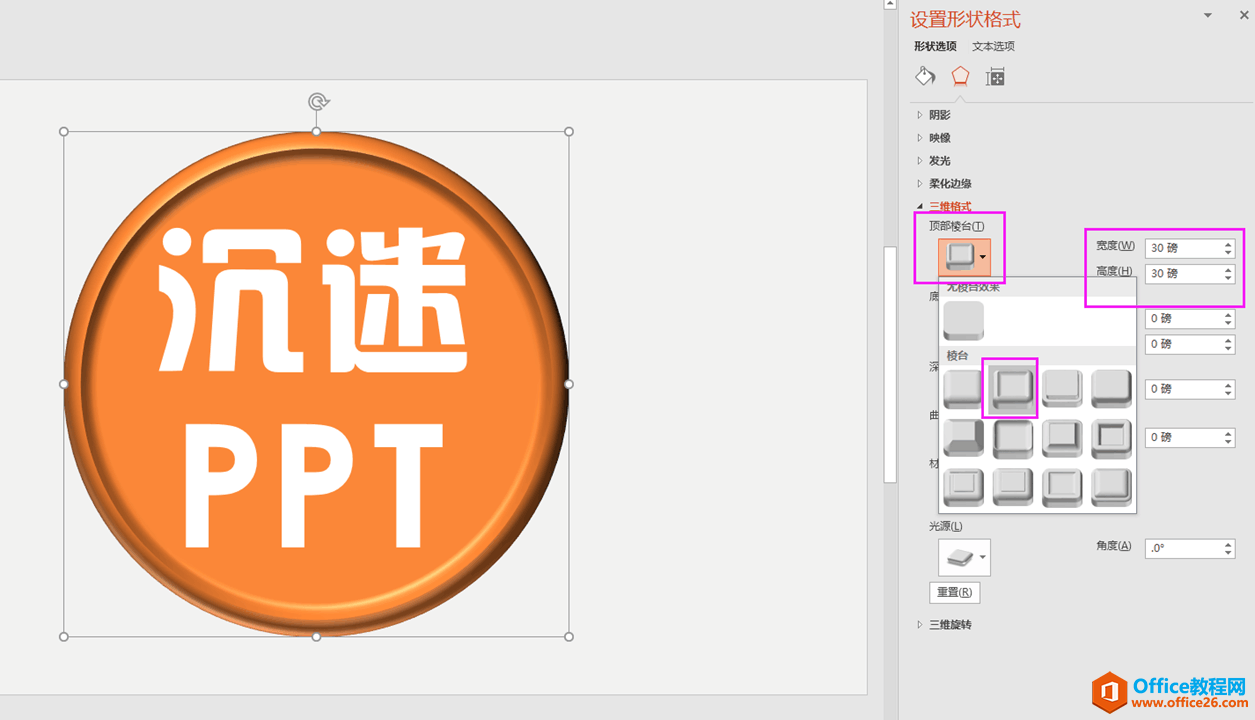Switch to the 形状选项 tab

click(x=935, y=46)
